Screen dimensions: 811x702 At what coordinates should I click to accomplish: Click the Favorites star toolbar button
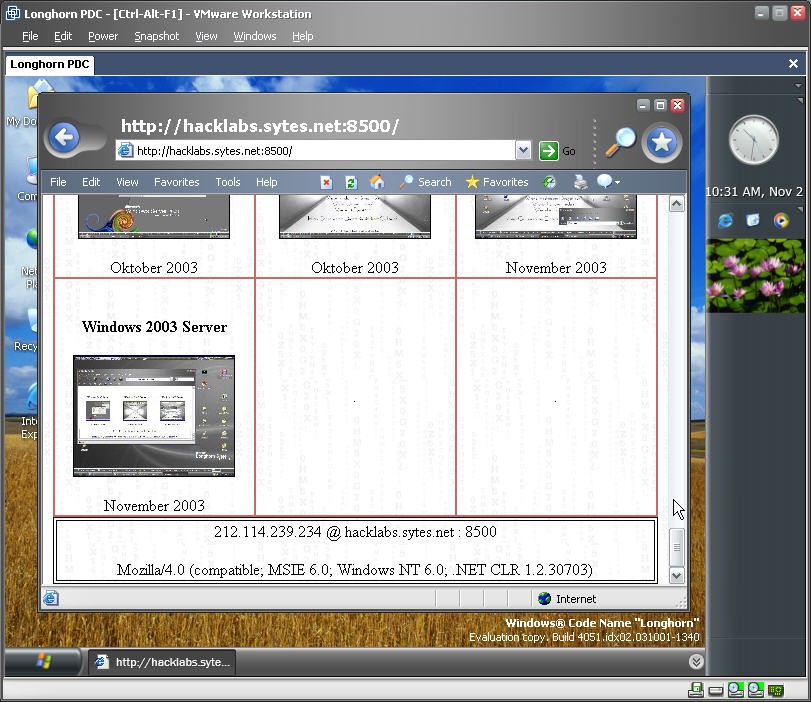coord(496,182)
